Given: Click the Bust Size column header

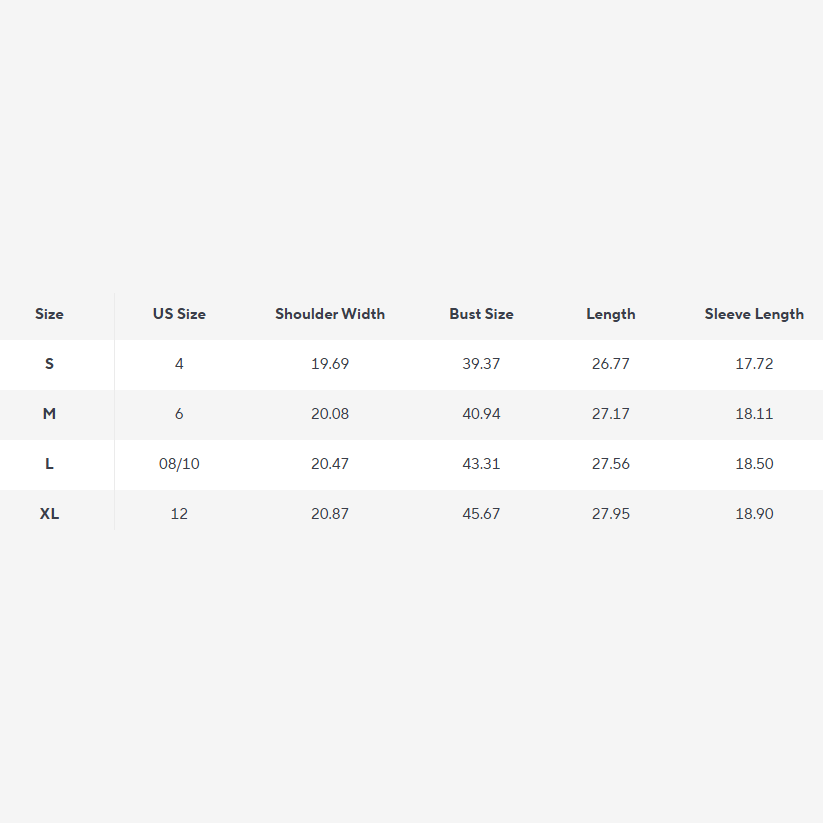Looking at the screenshot, I should pyautogui.click(x=481, y=314).
